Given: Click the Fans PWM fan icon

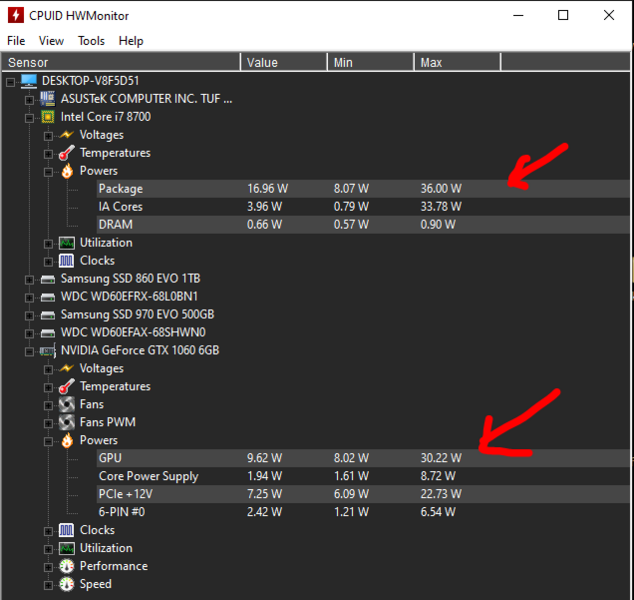Looking at the screenshot, I should (x=67, y=422).
